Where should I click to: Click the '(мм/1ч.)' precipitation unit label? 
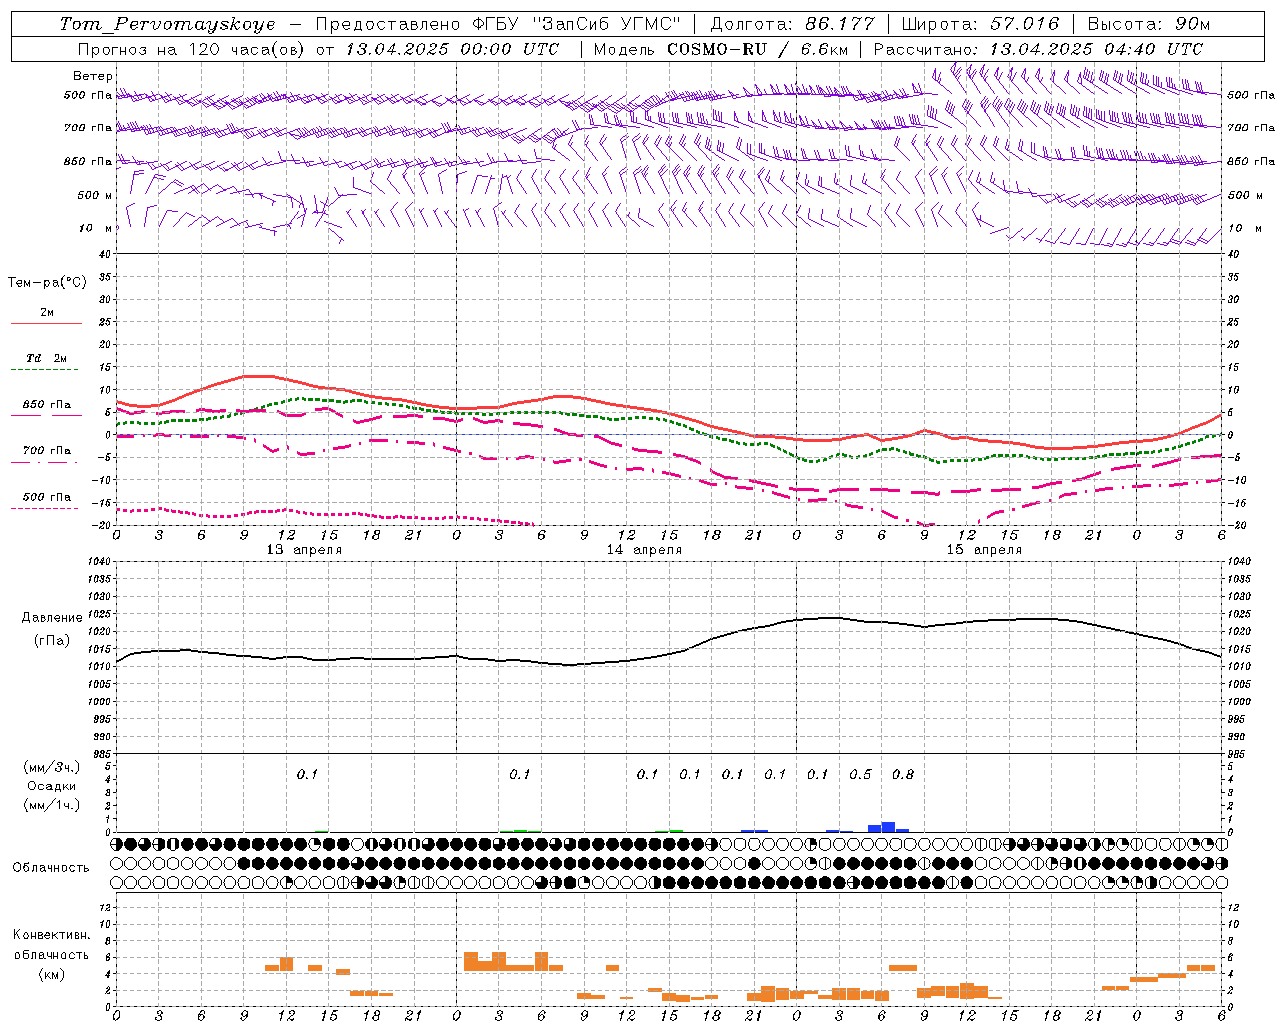tap(52, 805)
